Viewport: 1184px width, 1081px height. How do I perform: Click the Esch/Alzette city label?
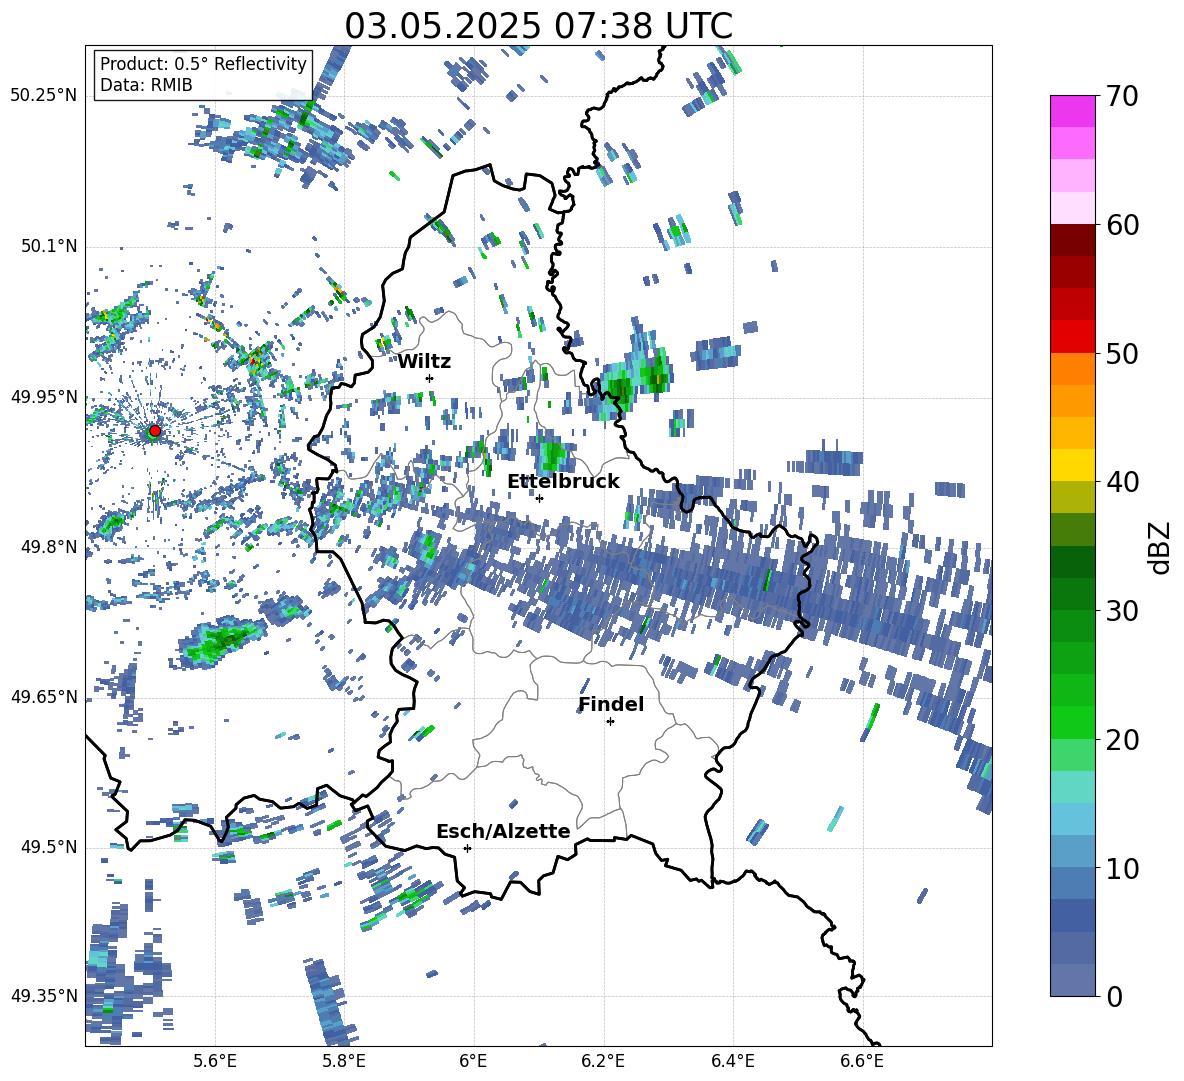point(503,831)
